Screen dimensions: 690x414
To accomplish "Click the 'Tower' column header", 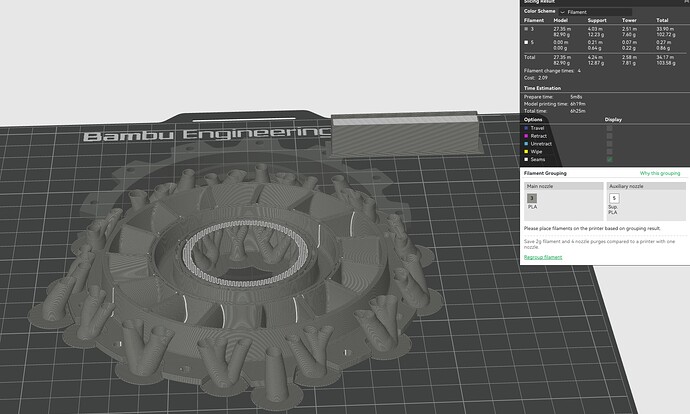I will (629, 20).
